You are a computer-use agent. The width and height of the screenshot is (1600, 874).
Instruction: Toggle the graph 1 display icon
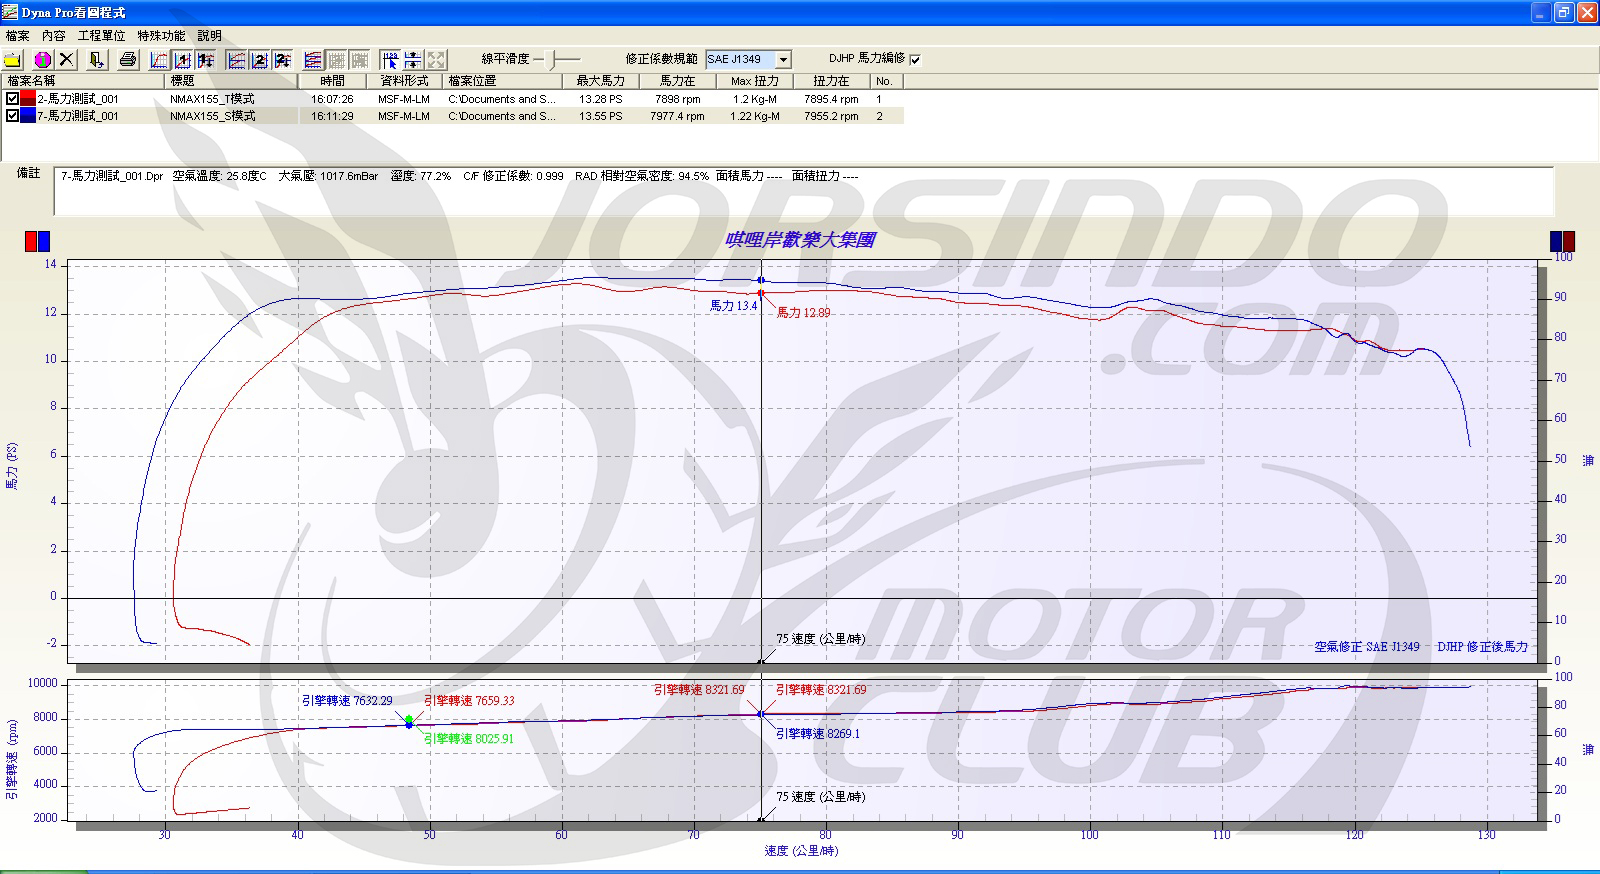[182, 60]
